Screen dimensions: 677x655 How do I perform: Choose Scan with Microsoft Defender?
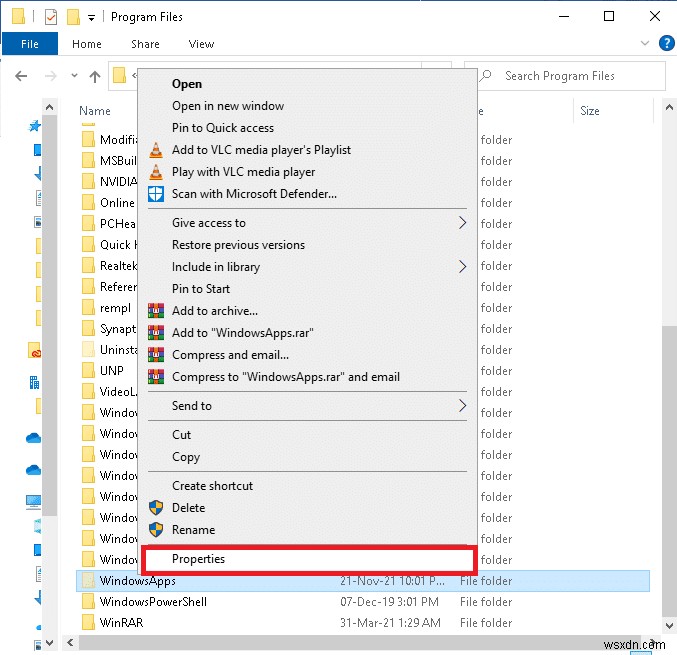254,194
